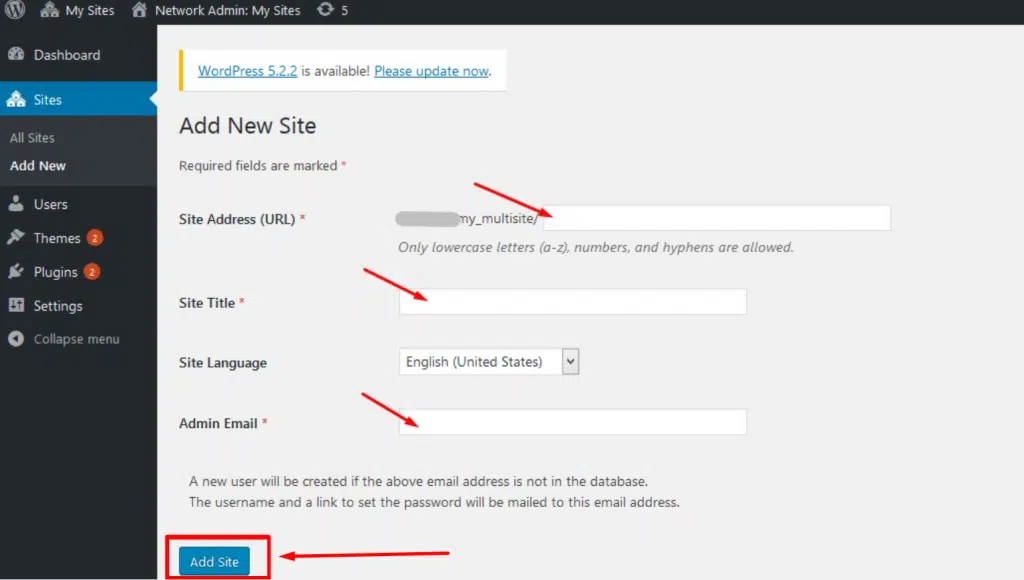Focus the Site Title field
Image resolution: width=1024 pixels, height=580 pixels.
[x=572, y=302]
